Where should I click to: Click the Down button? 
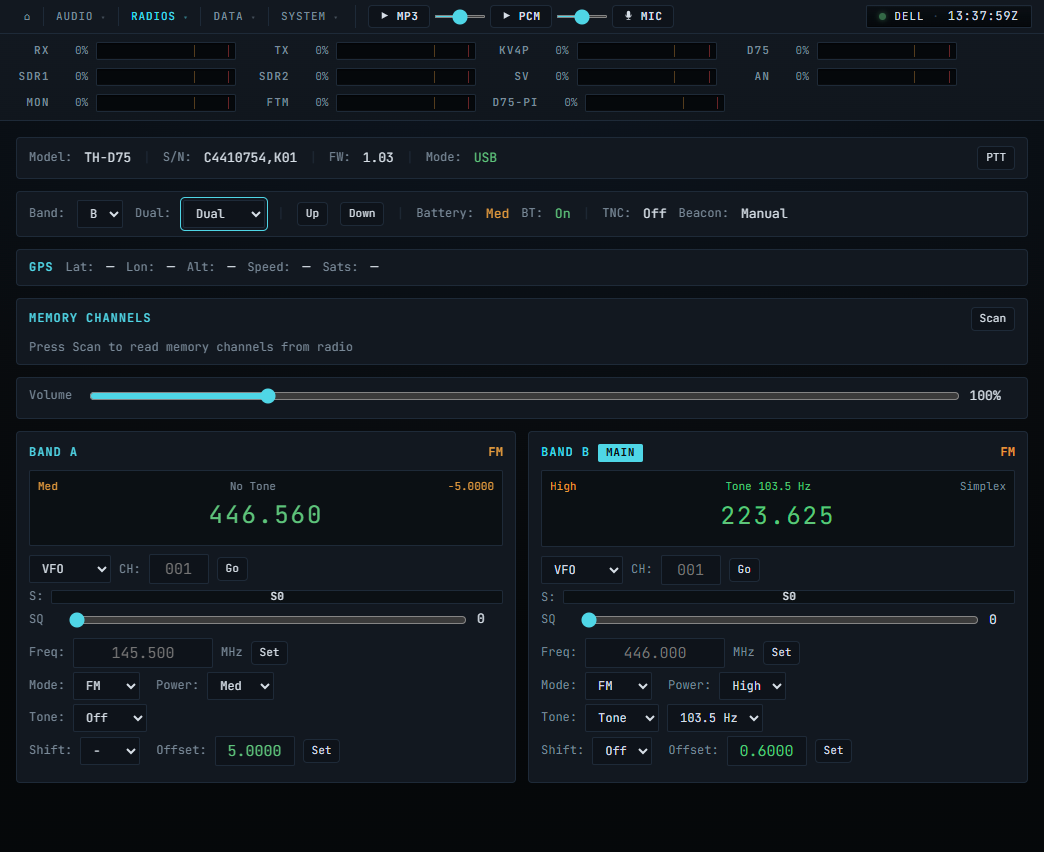tap(362, 214)
